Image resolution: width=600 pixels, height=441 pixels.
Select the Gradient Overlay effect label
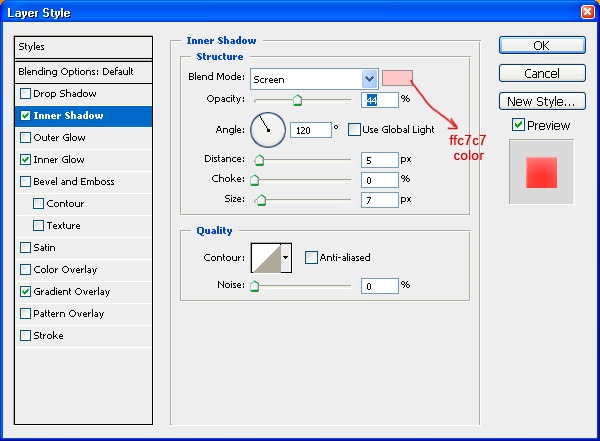[x=72, y=292]
